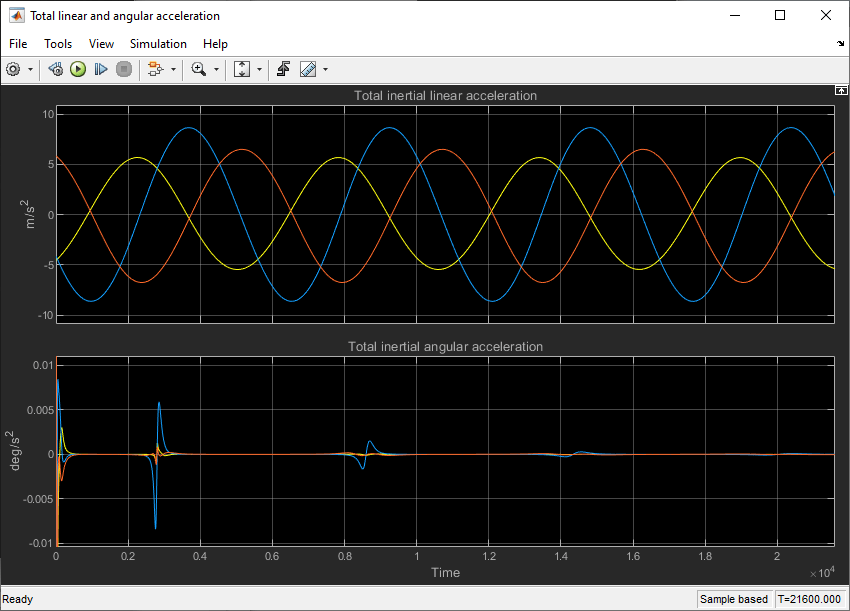The image size is (850, 611).
Task: Click the Stop simulation icon
Action: (123, 69)
